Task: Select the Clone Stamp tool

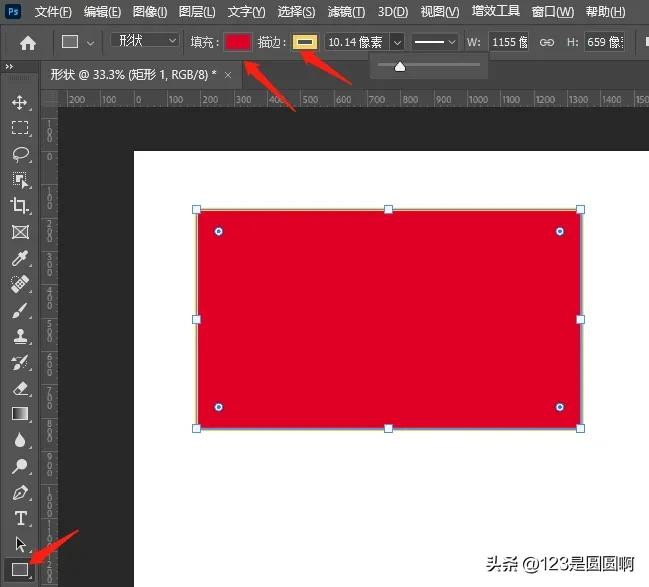Action: (x=20, y=336)
